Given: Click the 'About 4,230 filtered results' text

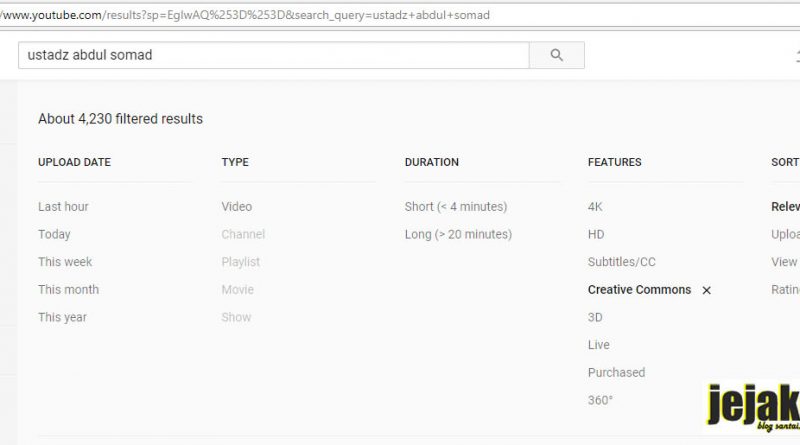Looking at the screenshot, I should pos(120,119).
